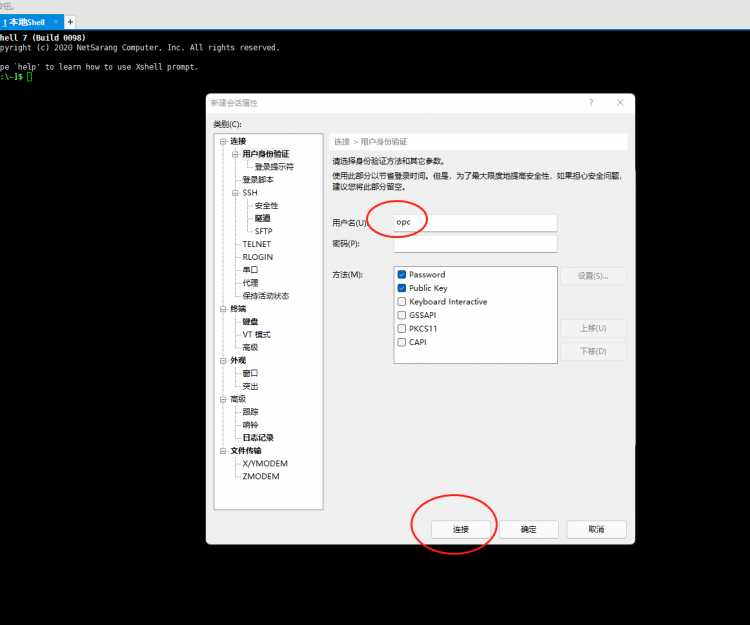Collapse the 连接 tree node
This screenshot has width=750, height=625.
[x=223, y=142]
